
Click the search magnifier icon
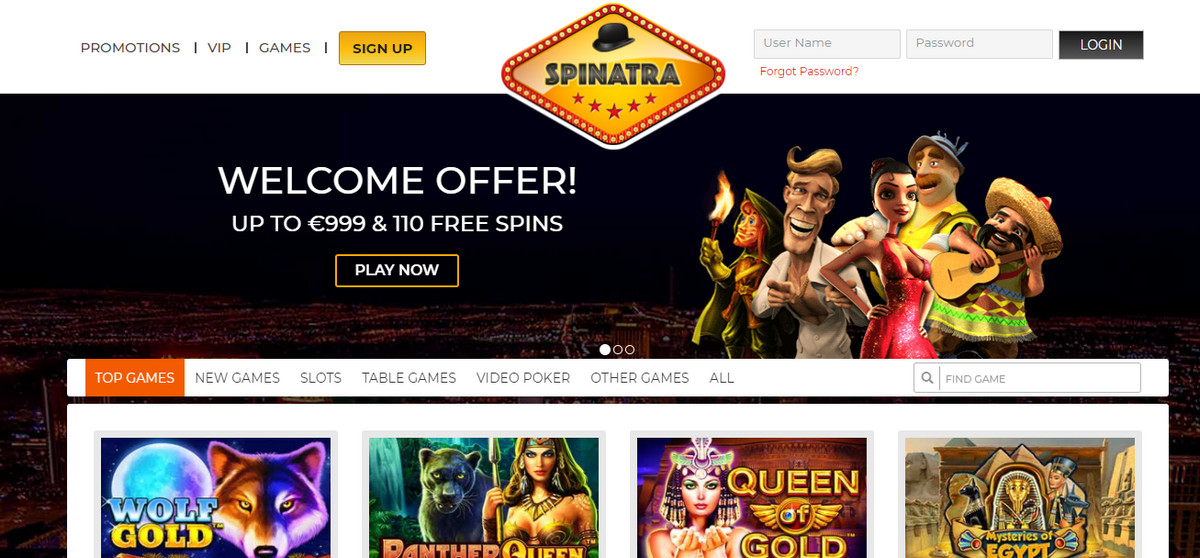click(927, 378)
